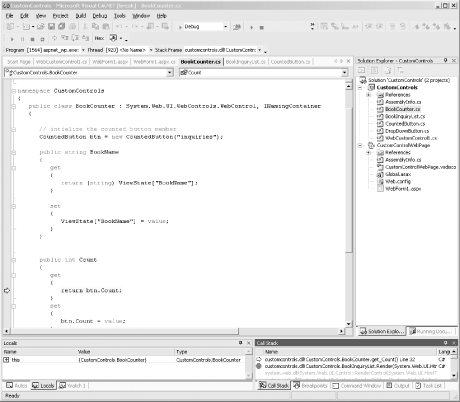Open the Debug configuration dropdown
Image resolution: width=460 pixels, height=402 pixels.
(226, 27)
